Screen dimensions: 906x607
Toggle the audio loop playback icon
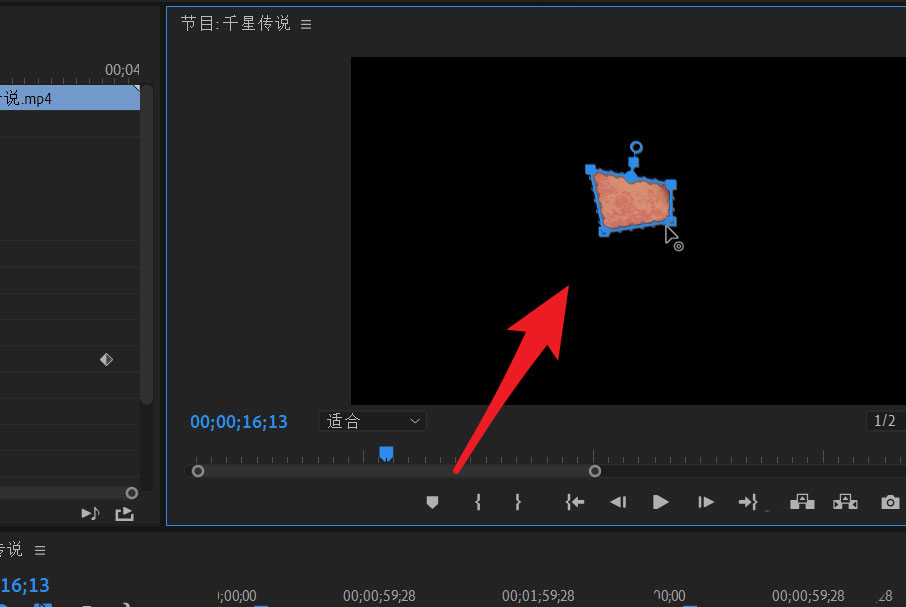(91, 513)
